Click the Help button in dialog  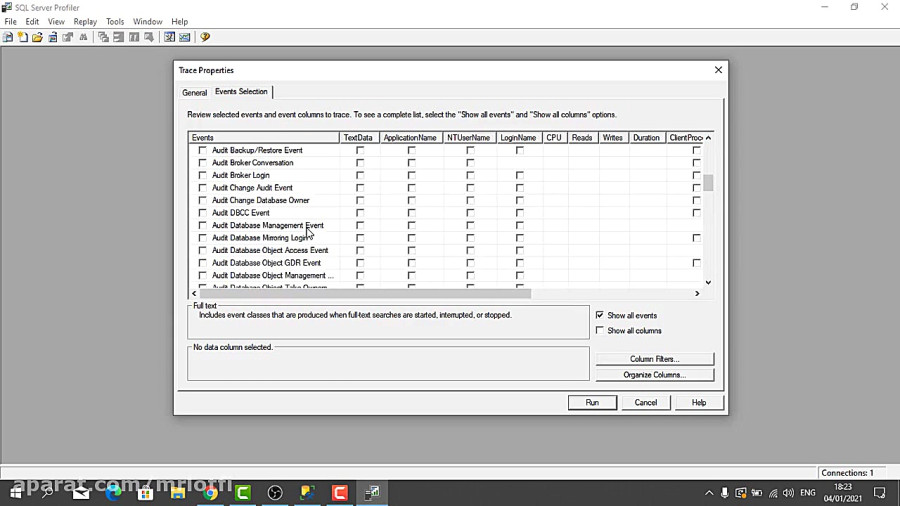699,403
